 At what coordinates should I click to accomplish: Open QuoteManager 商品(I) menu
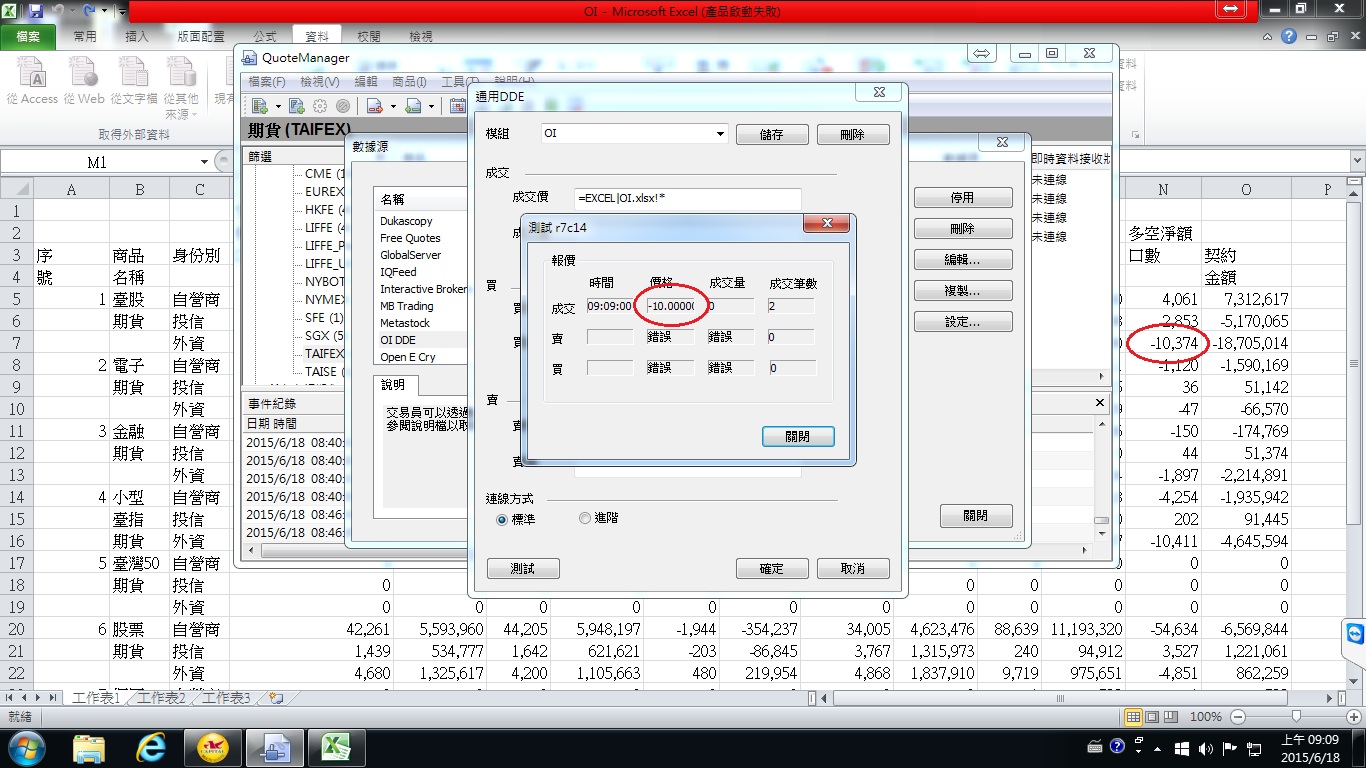point(409,81)
